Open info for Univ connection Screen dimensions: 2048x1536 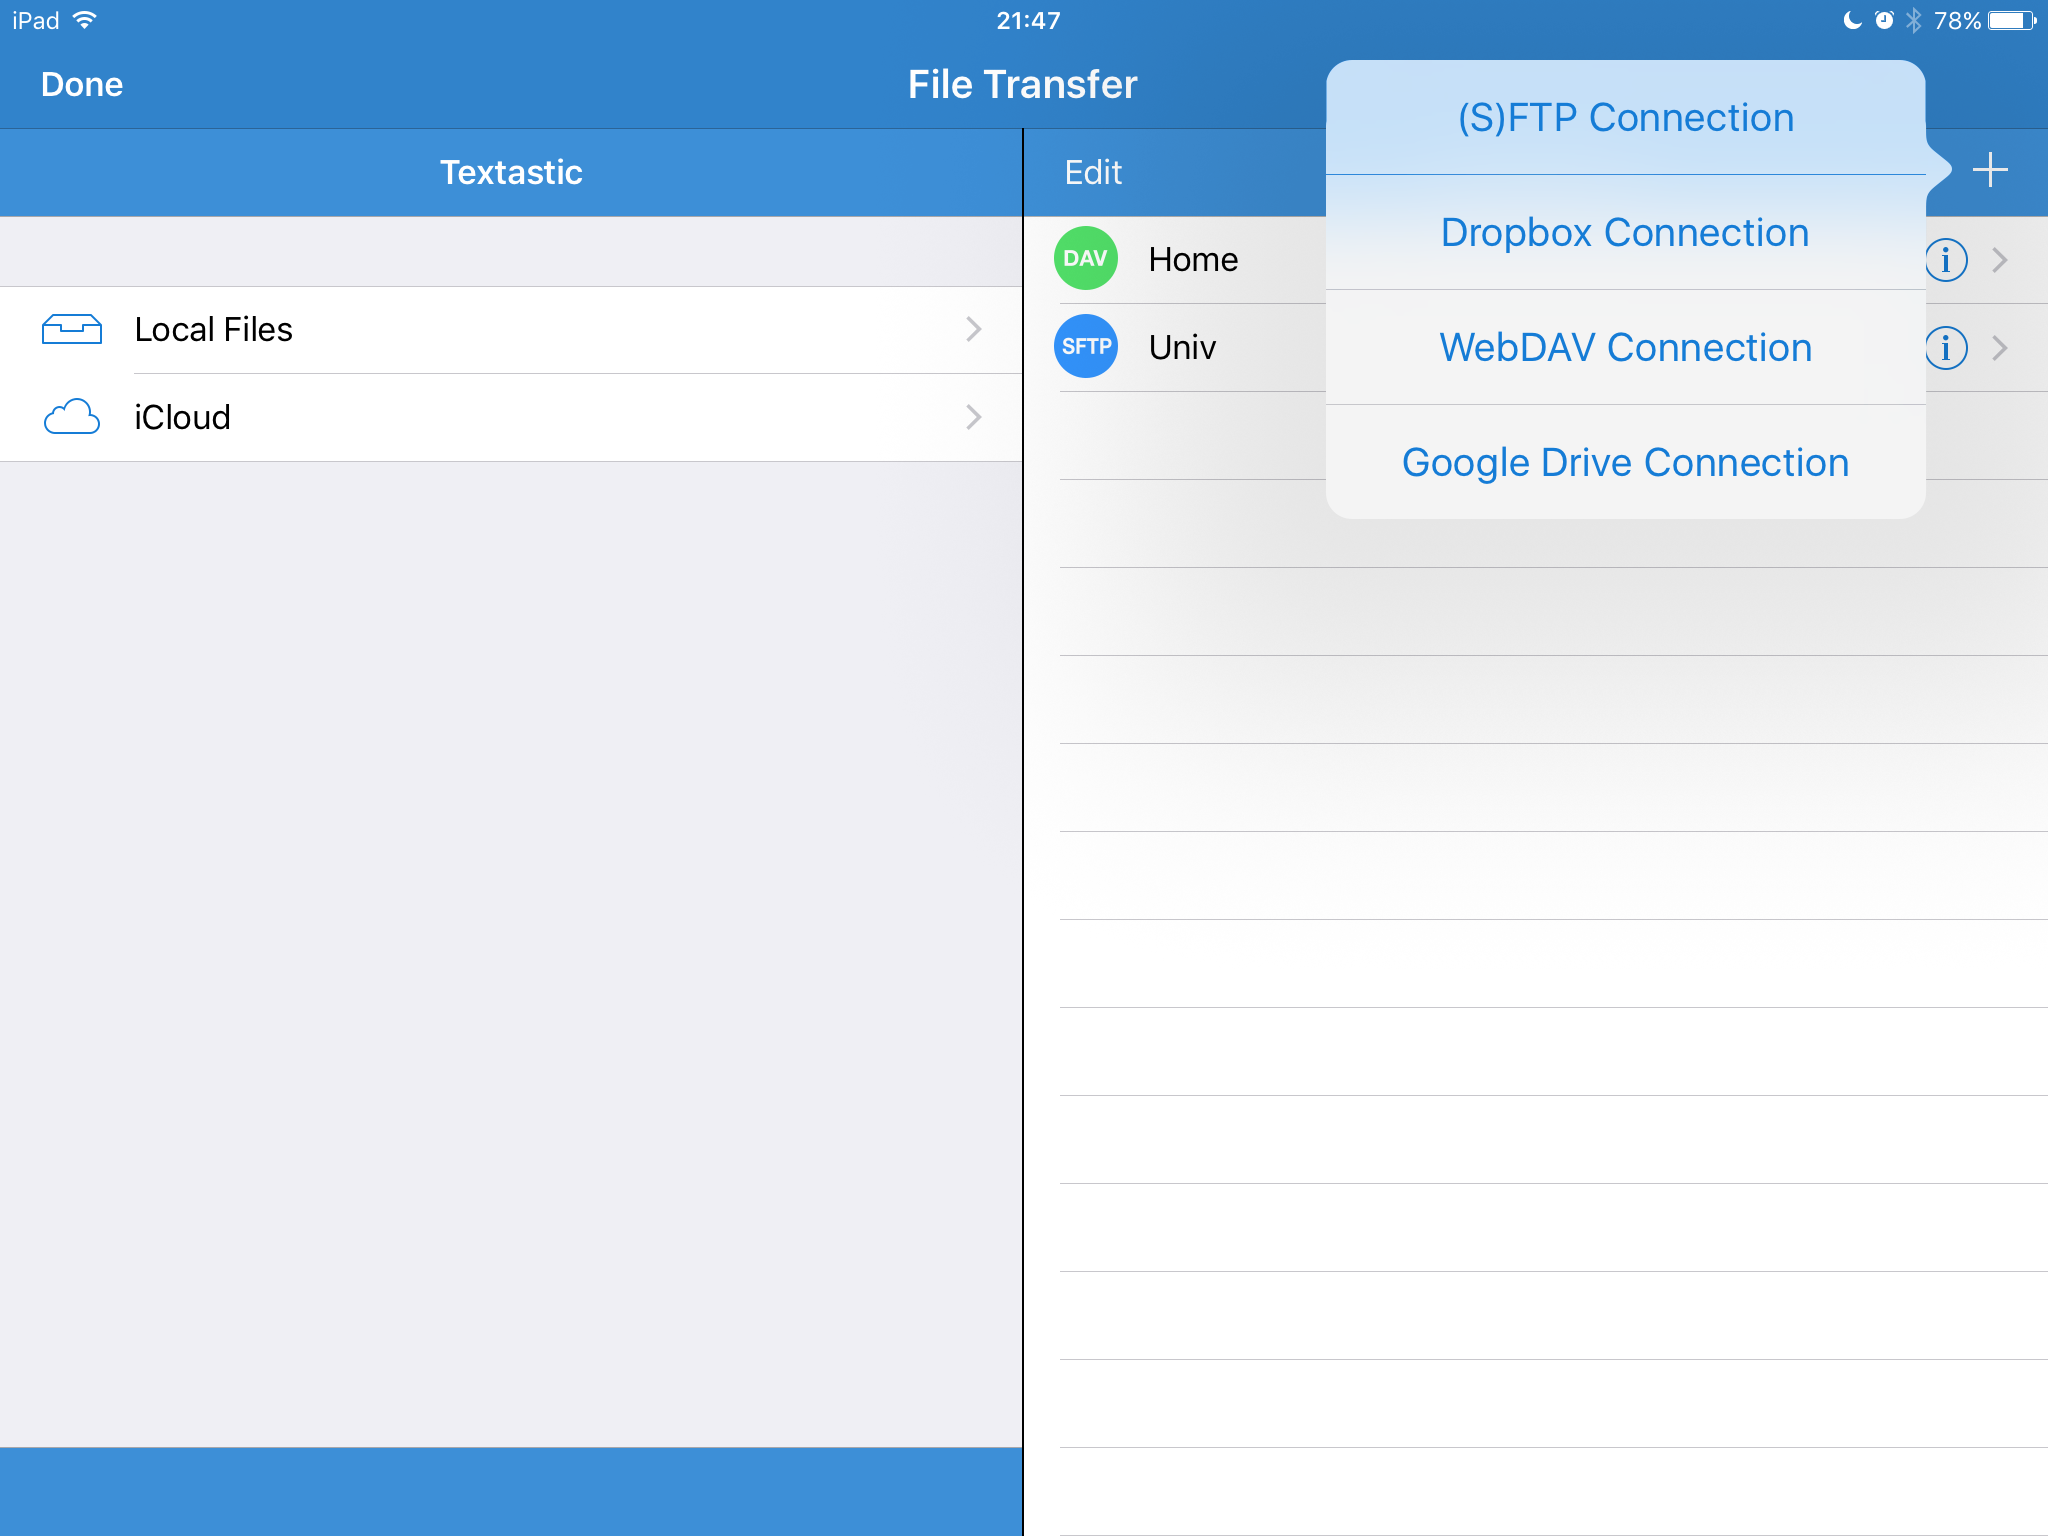pyautogui.click(x=1947, y=348)
